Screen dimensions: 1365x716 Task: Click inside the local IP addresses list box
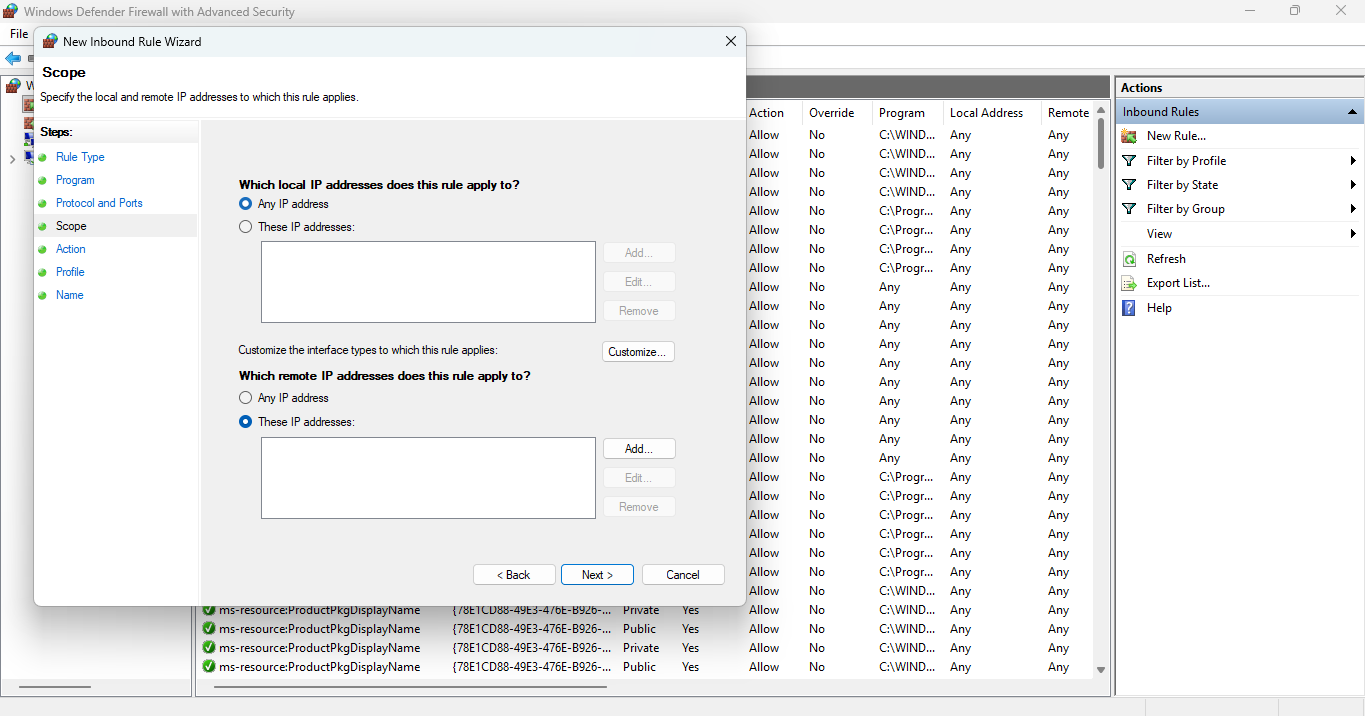click(428, 282)
